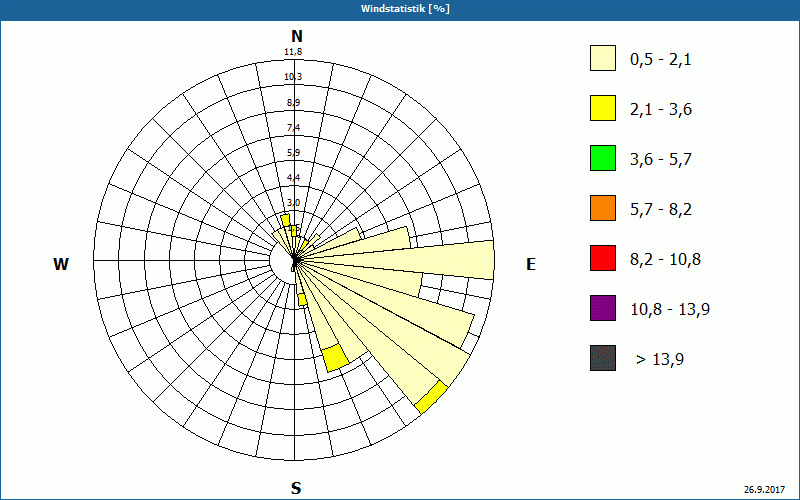Click the legend label '10,8 - 13,9'
This screenshot has width=800, height=500.
click(x=670, y=310)
